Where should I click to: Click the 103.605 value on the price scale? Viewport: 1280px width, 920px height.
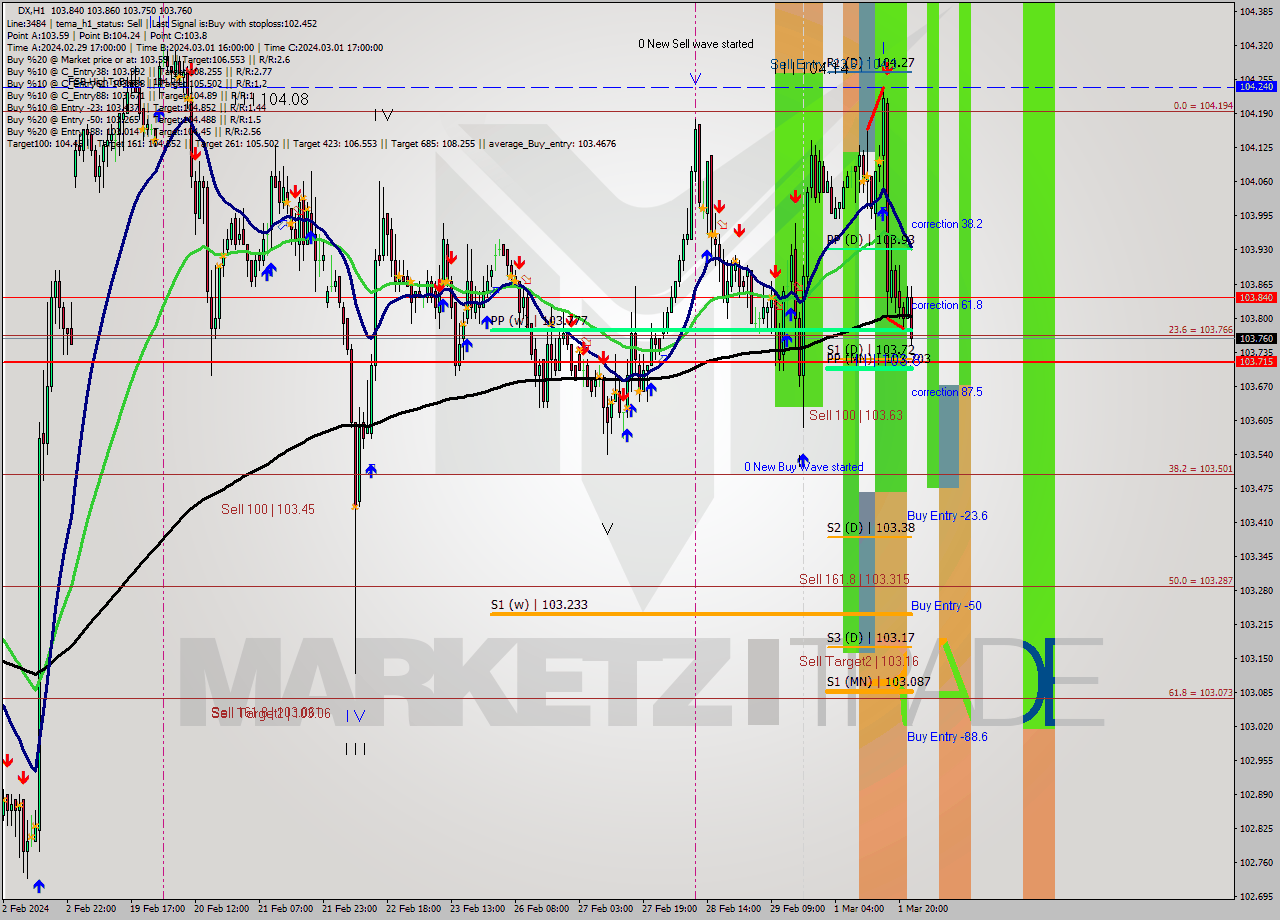coord(1256,420)
